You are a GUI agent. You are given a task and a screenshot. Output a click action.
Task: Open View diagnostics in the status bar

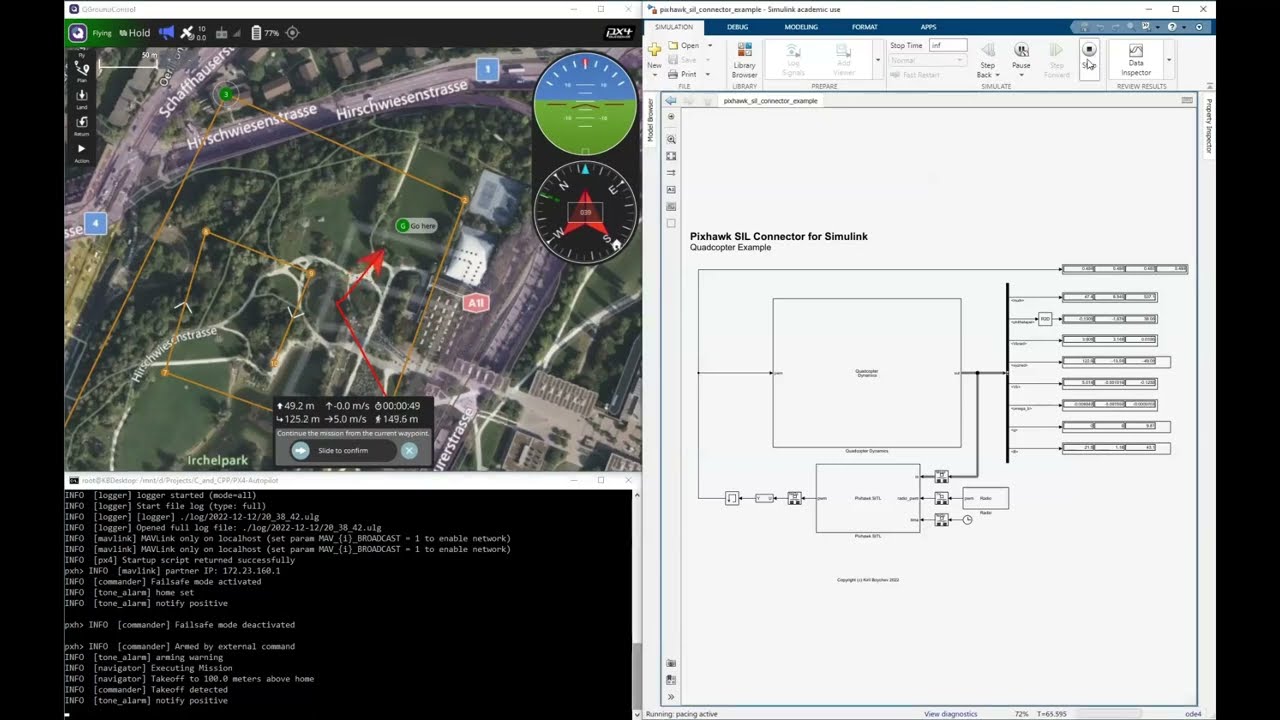pos(952,714)
